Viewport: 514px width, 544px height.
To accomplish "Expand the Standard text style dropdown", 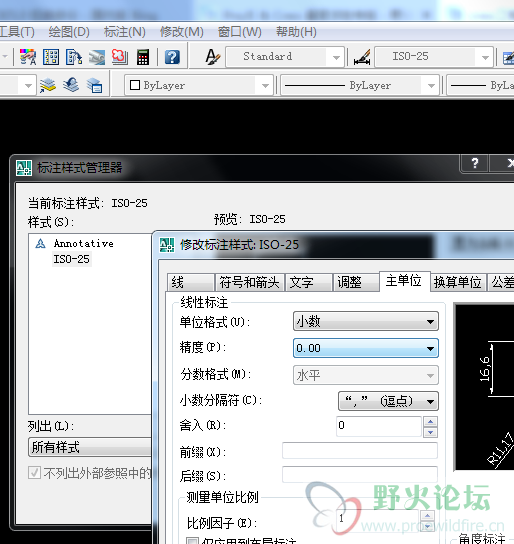I will (x=336, y=58).
